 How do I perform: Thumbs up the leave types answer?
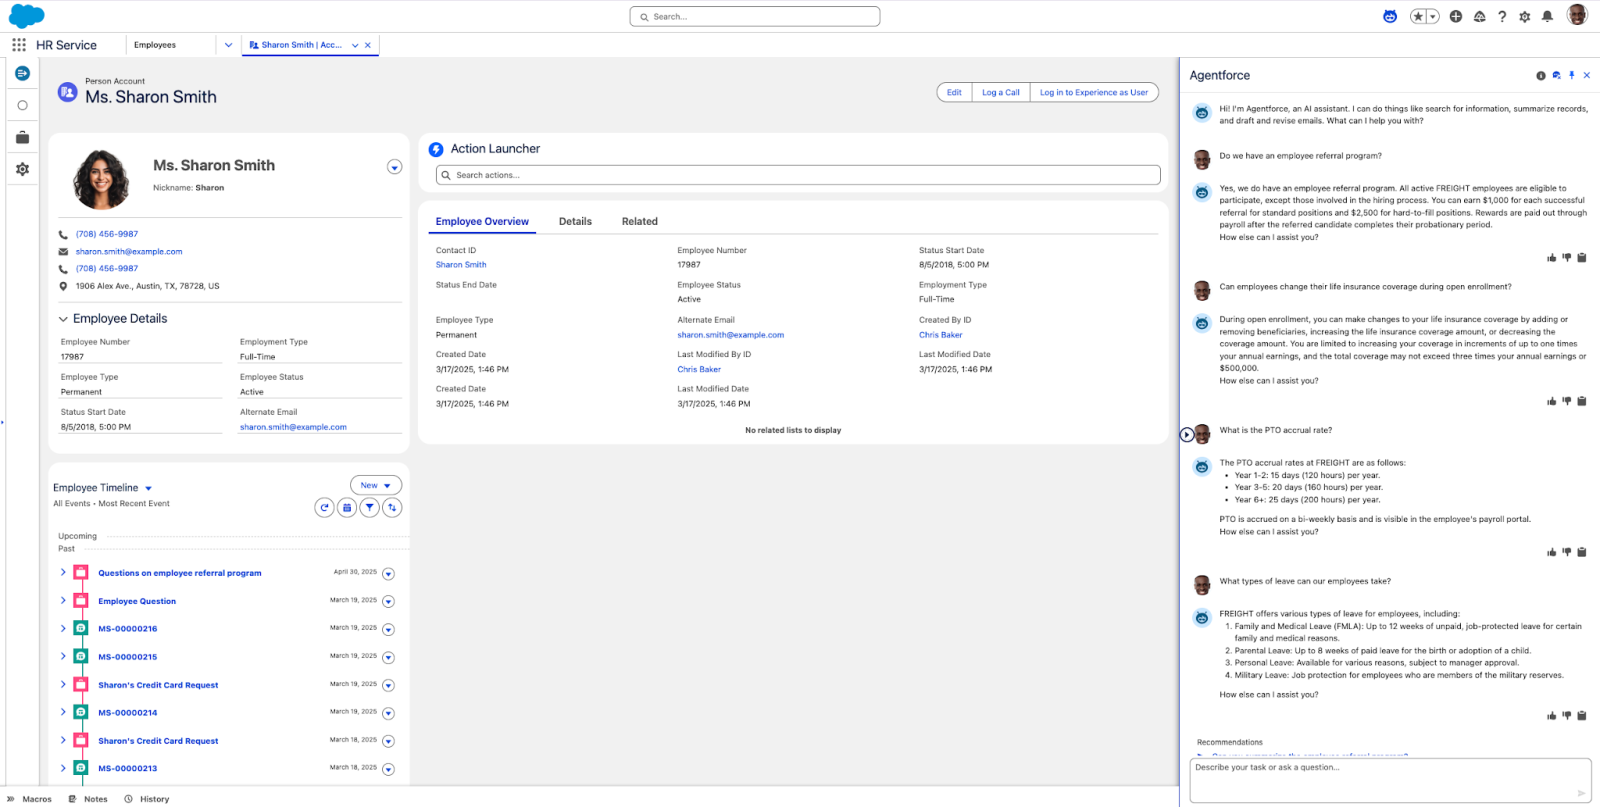(1552, 715)
